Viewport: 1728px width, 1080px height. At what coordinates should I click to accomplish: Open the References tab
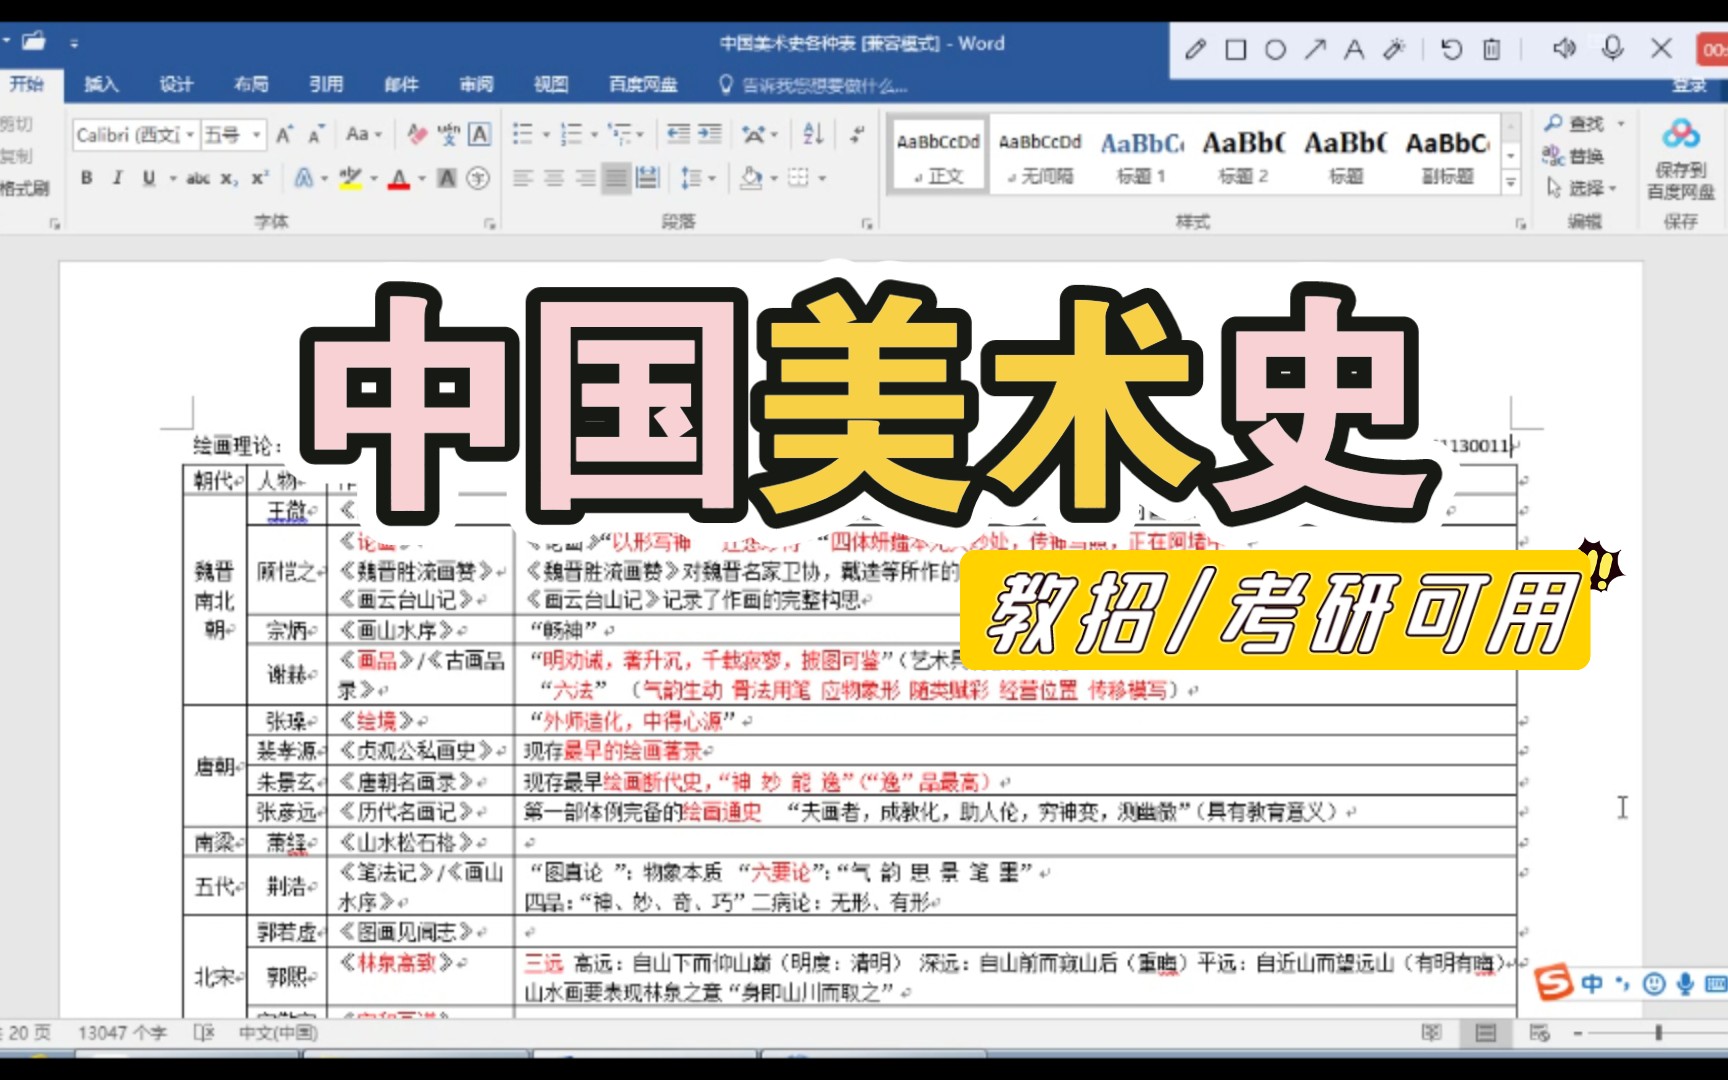coord(326,85)
